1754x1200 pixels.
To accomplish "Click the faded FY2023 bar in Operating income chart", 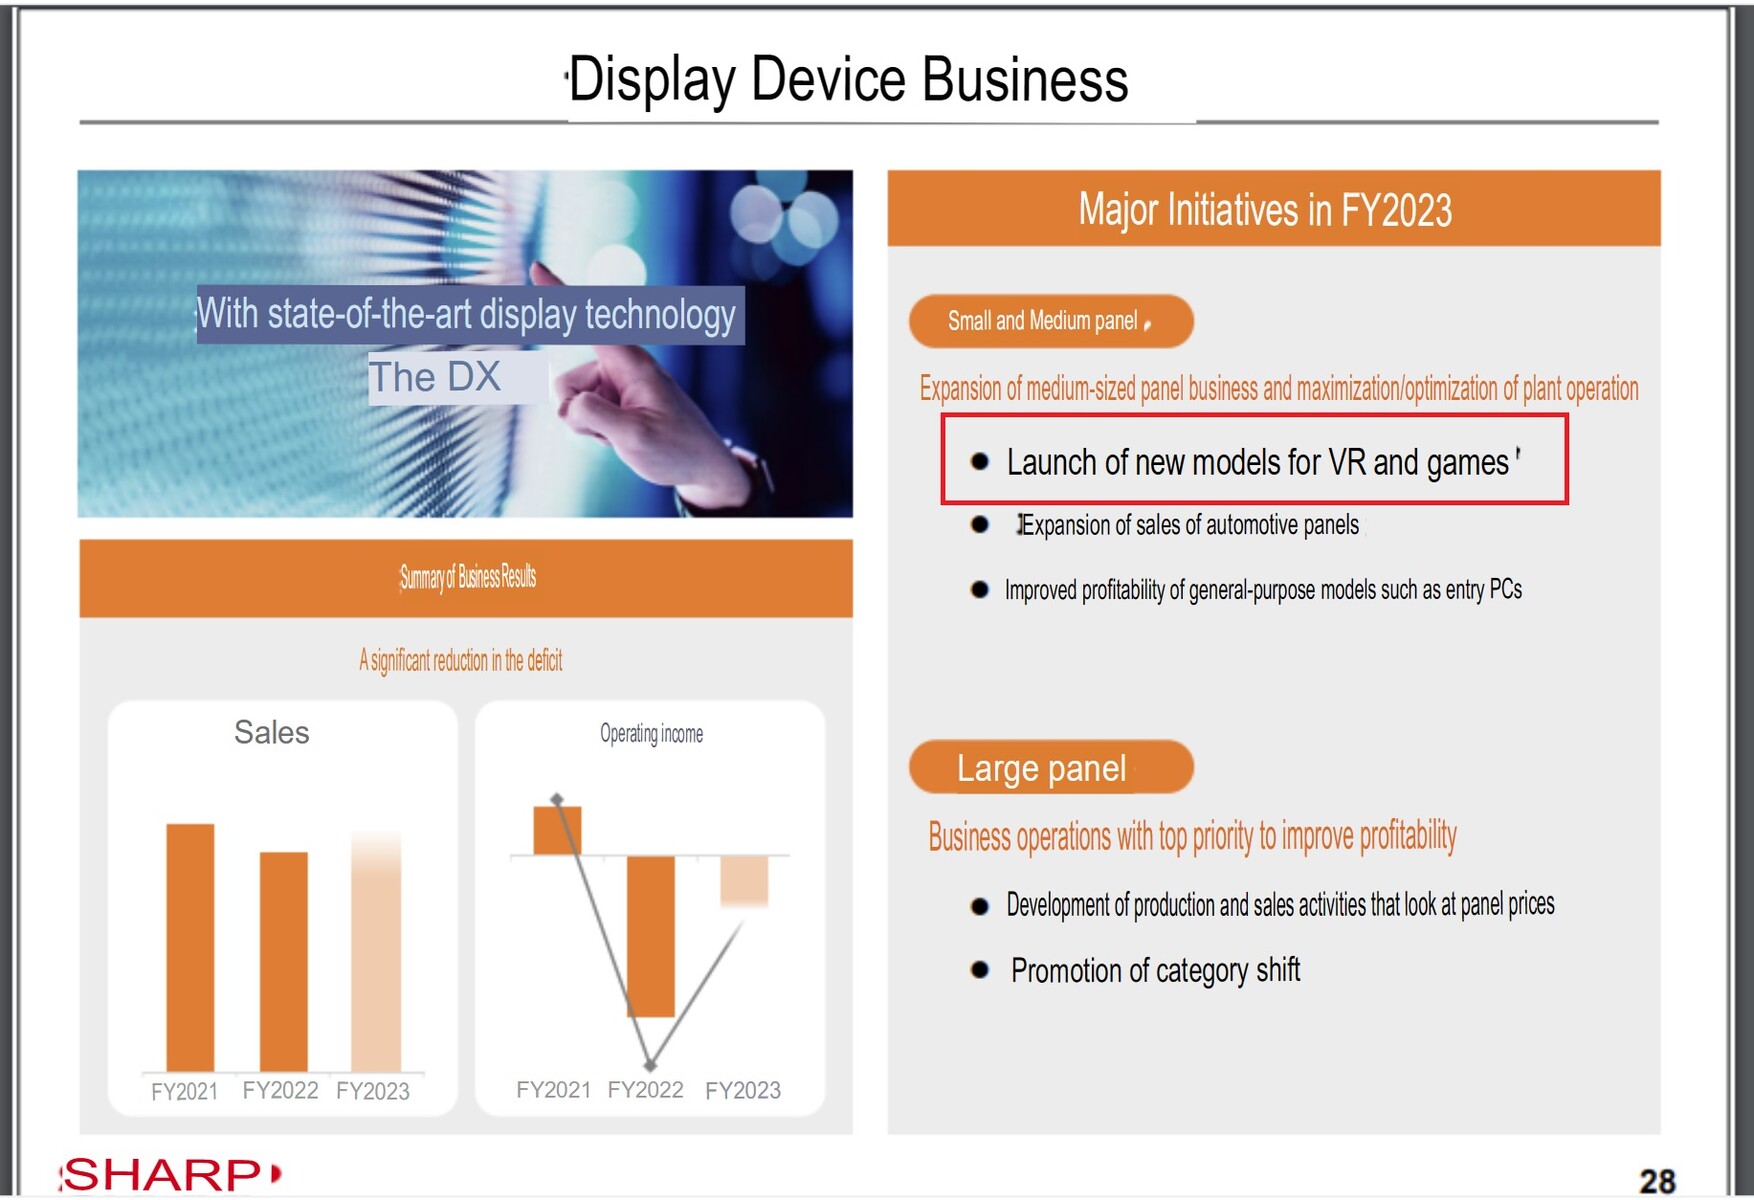I will pos(744,881).
